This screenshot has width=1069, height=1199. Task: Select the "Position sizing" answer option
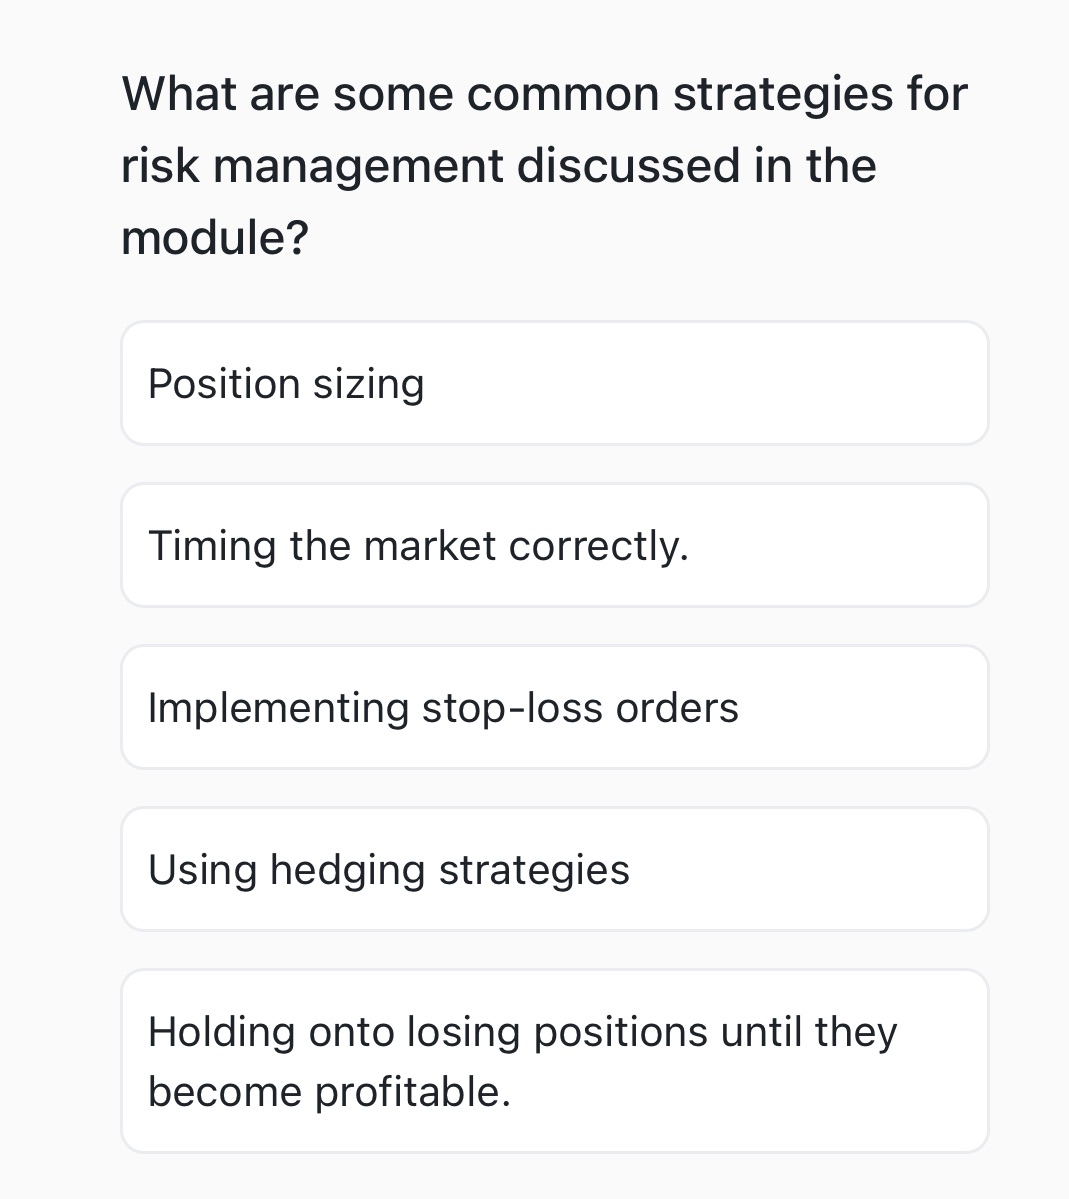point(554,383)
